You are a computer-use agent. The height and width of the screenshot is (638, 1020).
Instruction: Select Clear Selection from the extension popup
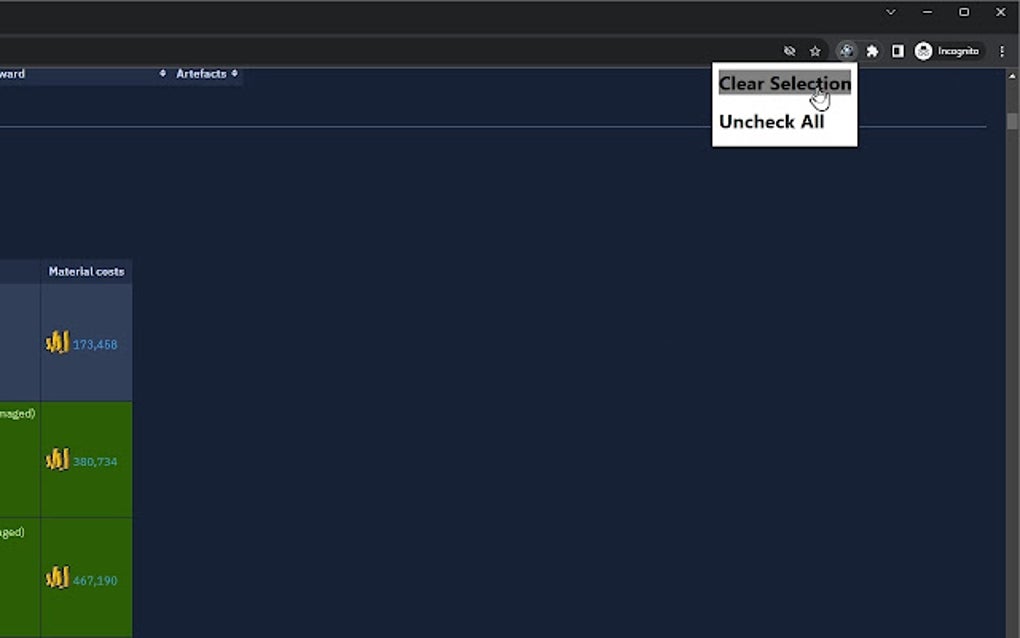pyautogui.click(x=784, y=84)
